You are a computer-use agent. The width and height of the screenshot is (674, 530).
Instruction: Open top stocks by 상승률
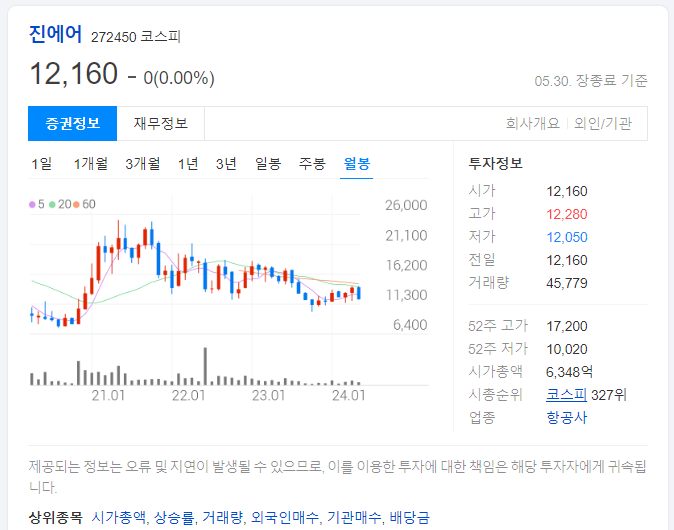tap(174, 517)
